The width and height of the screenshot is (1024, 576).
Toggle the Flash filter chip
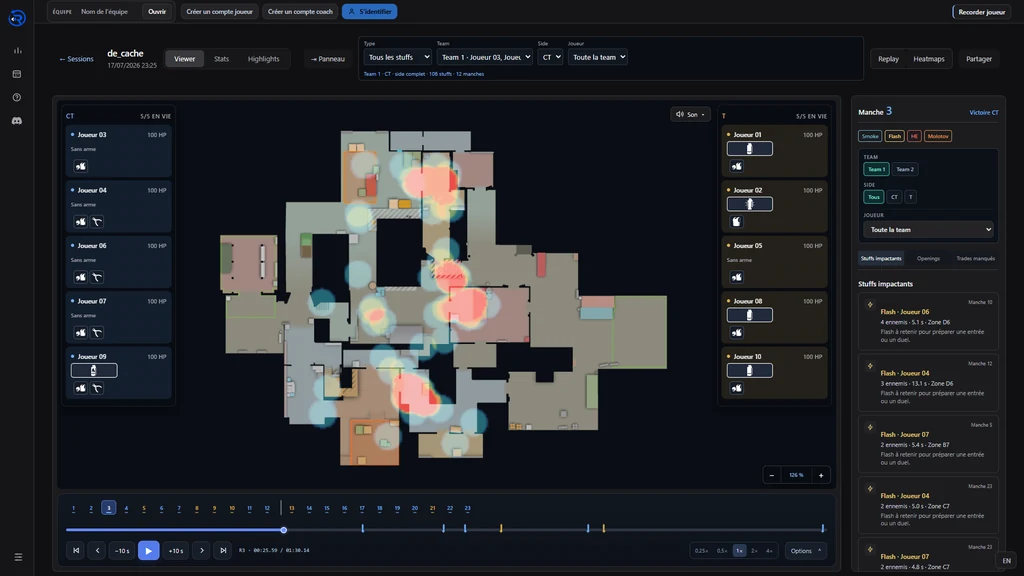tap(894, 136)
